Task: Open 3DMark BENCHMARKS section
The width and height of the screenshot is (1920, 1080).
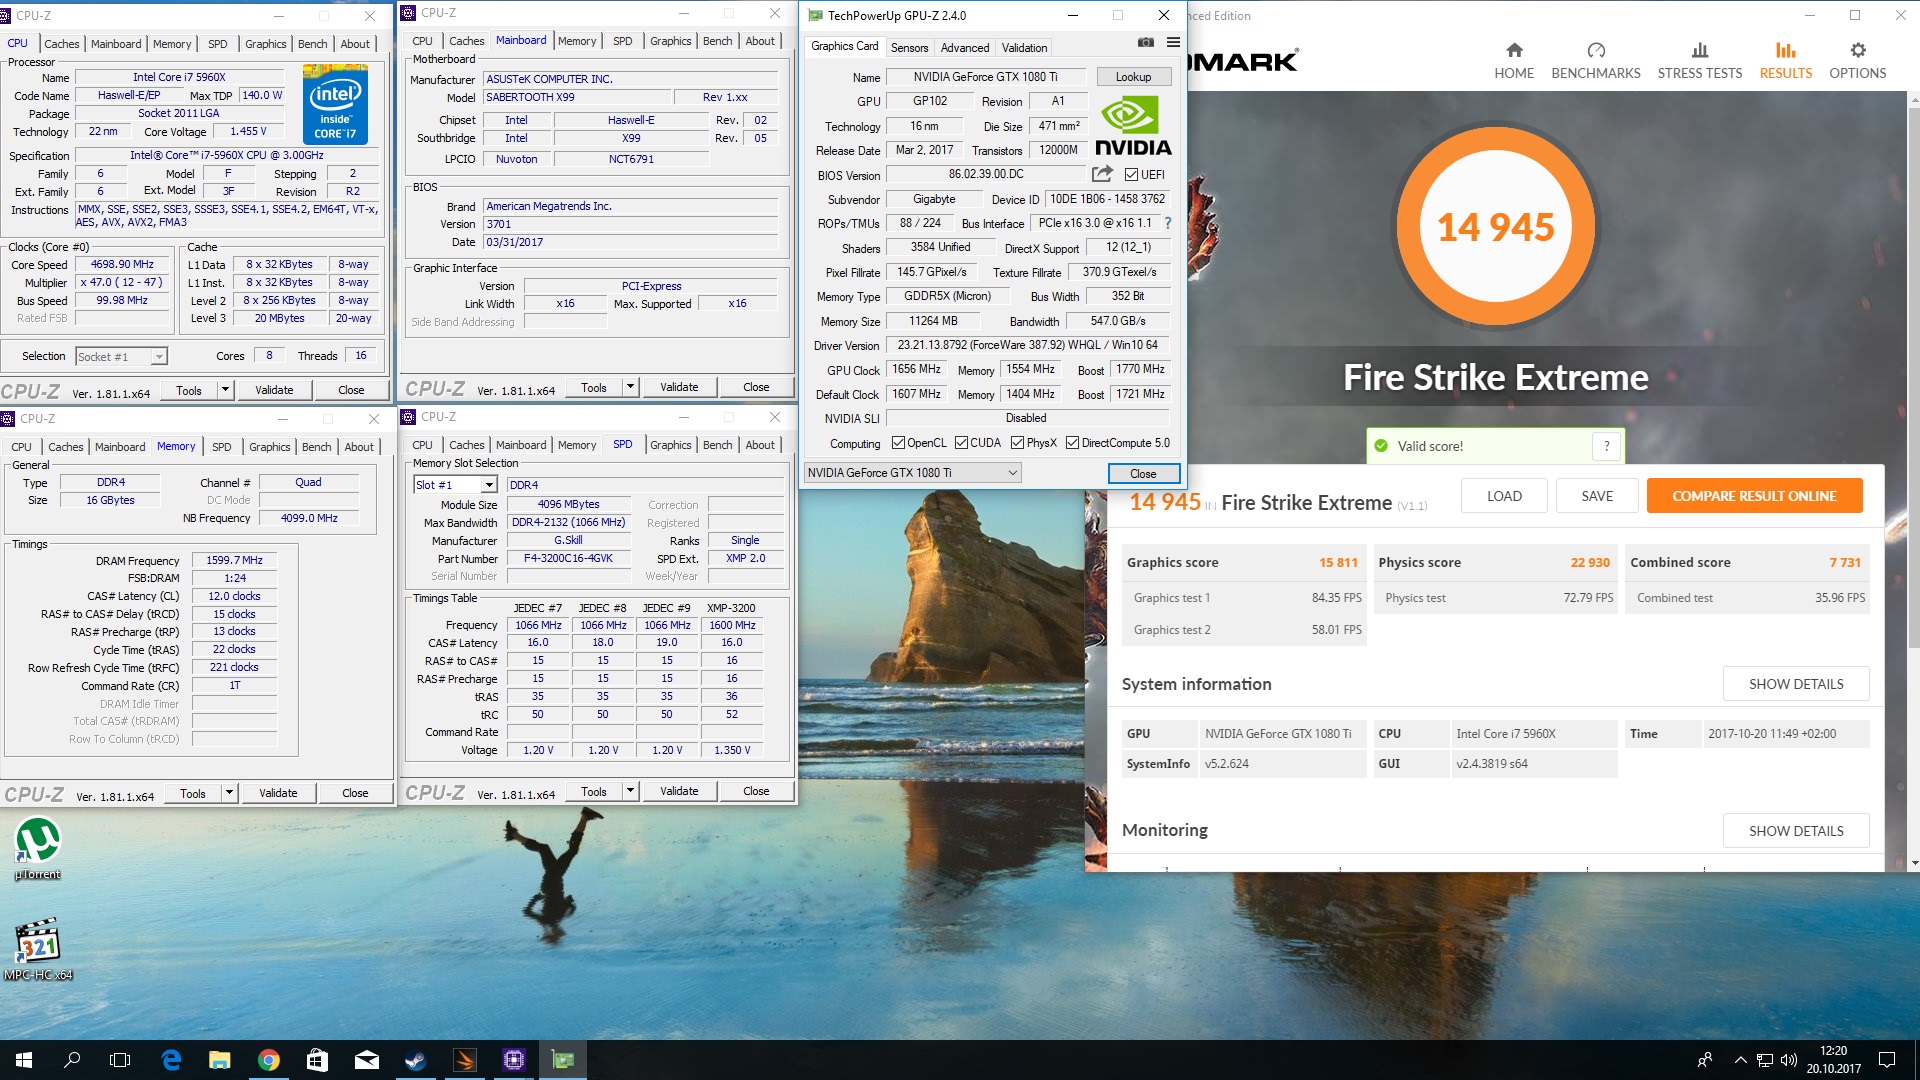Action: tap(1596, 60)
